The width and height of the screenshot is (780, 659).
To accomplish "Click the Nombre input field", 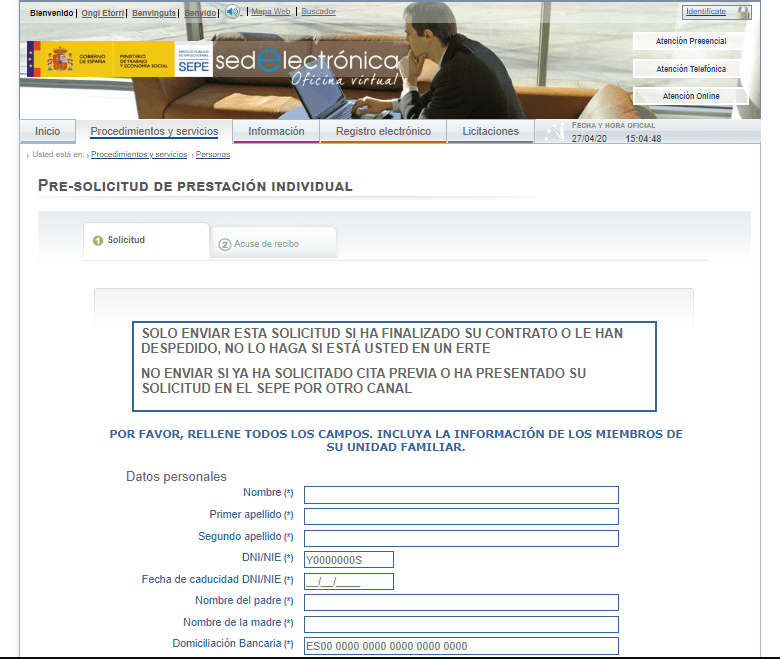I will coord(461,495).
